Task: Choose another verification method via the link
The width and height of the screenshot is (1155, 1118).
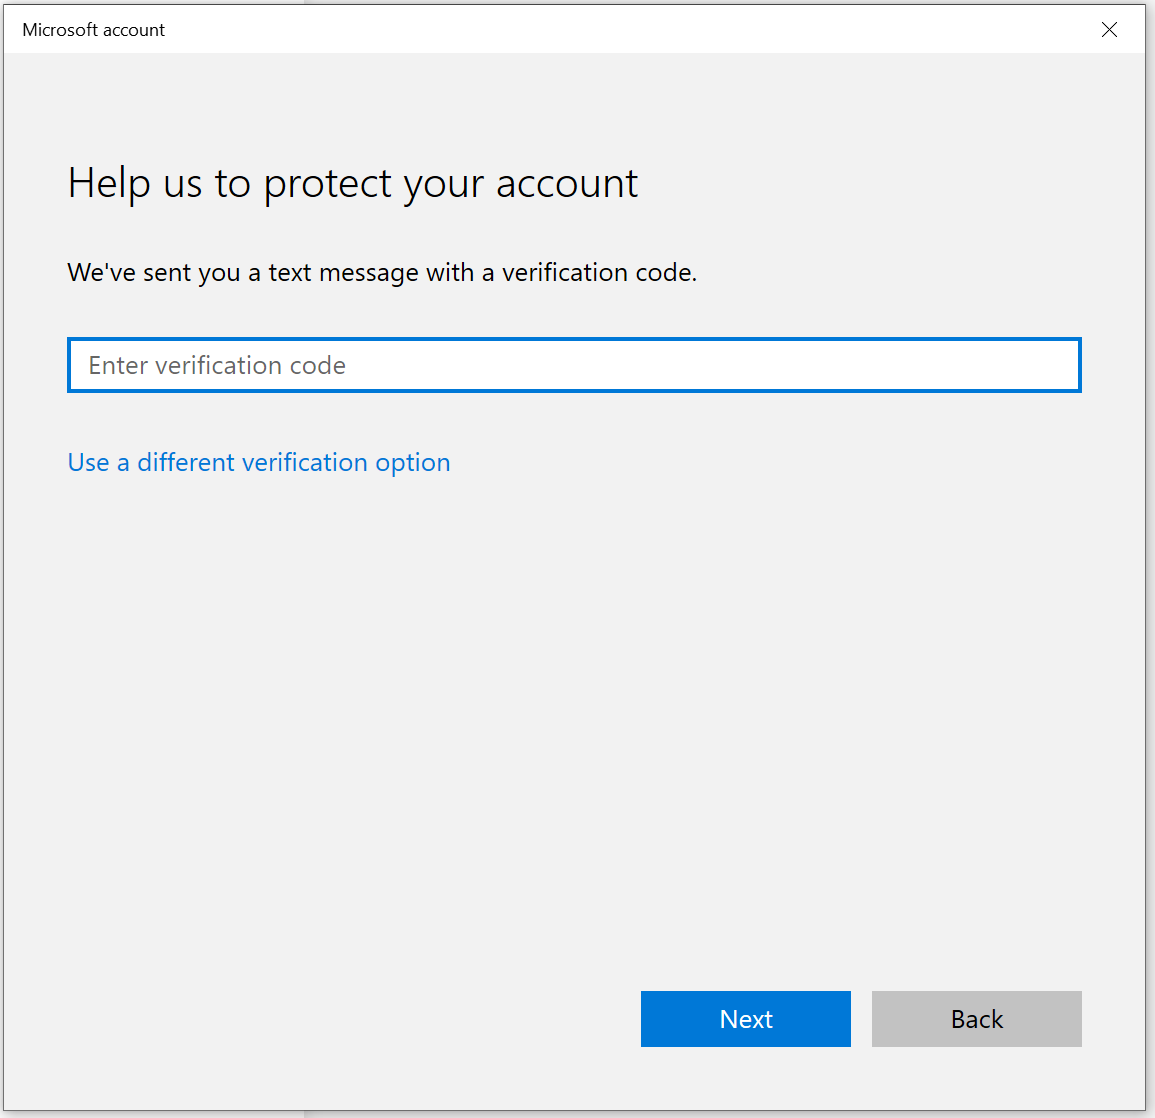Action: [x=259, y=462]
